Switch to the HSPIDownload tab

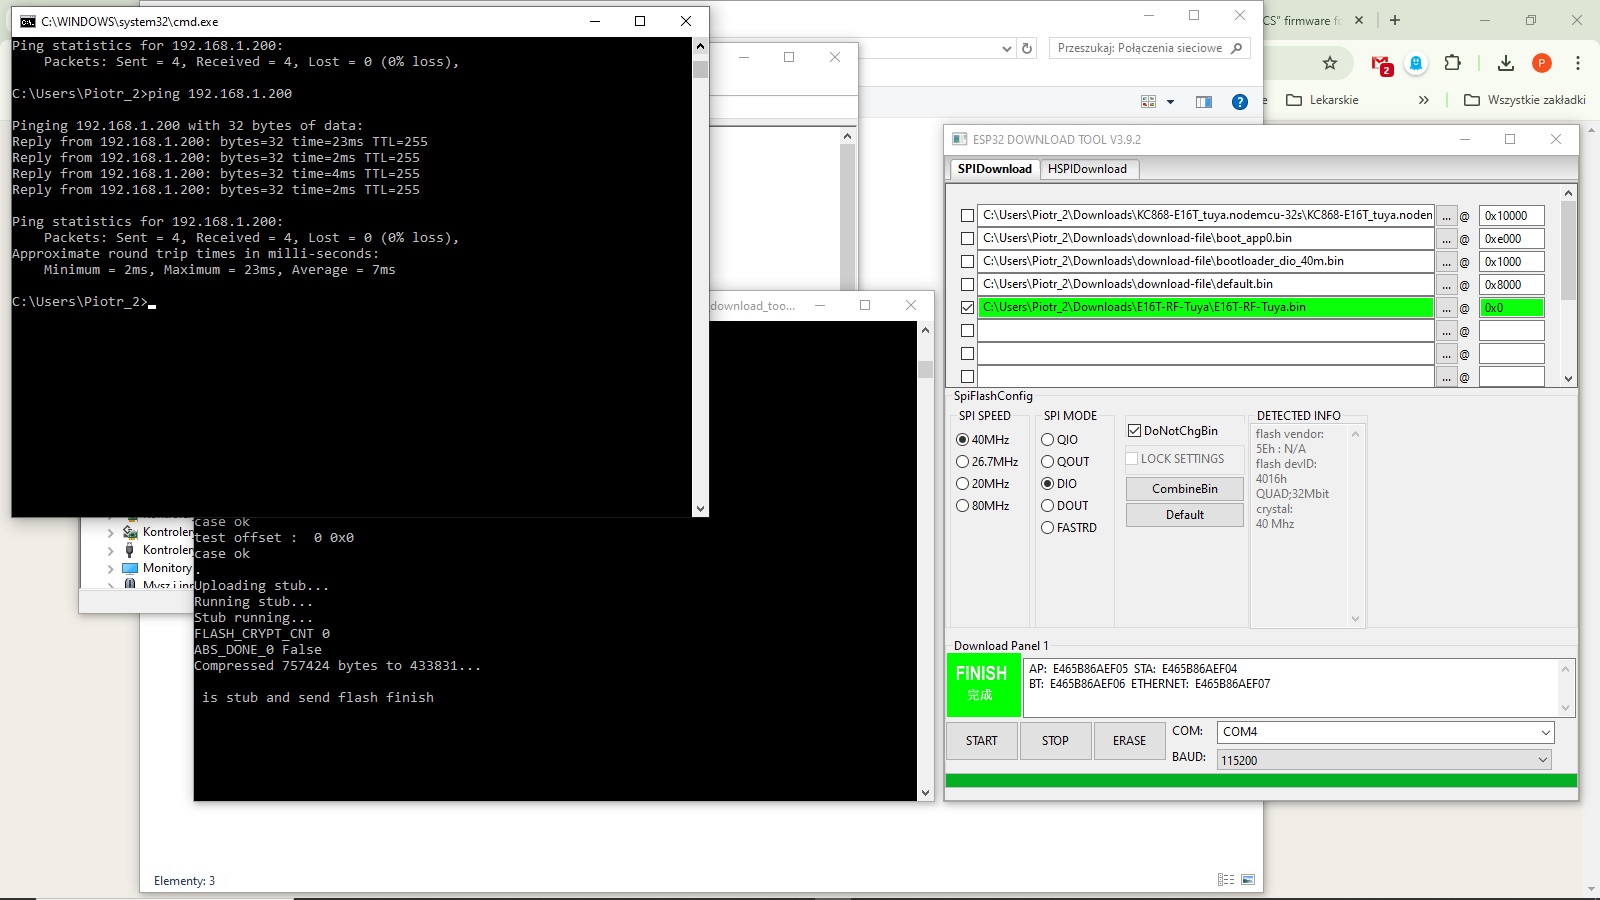[1087, 169]
